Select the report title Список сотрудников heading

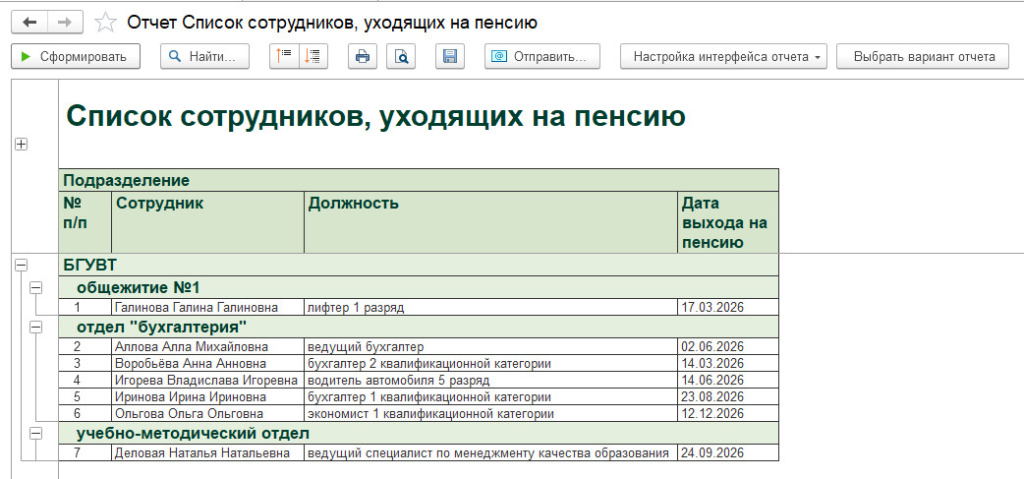(x=376, y=116)
